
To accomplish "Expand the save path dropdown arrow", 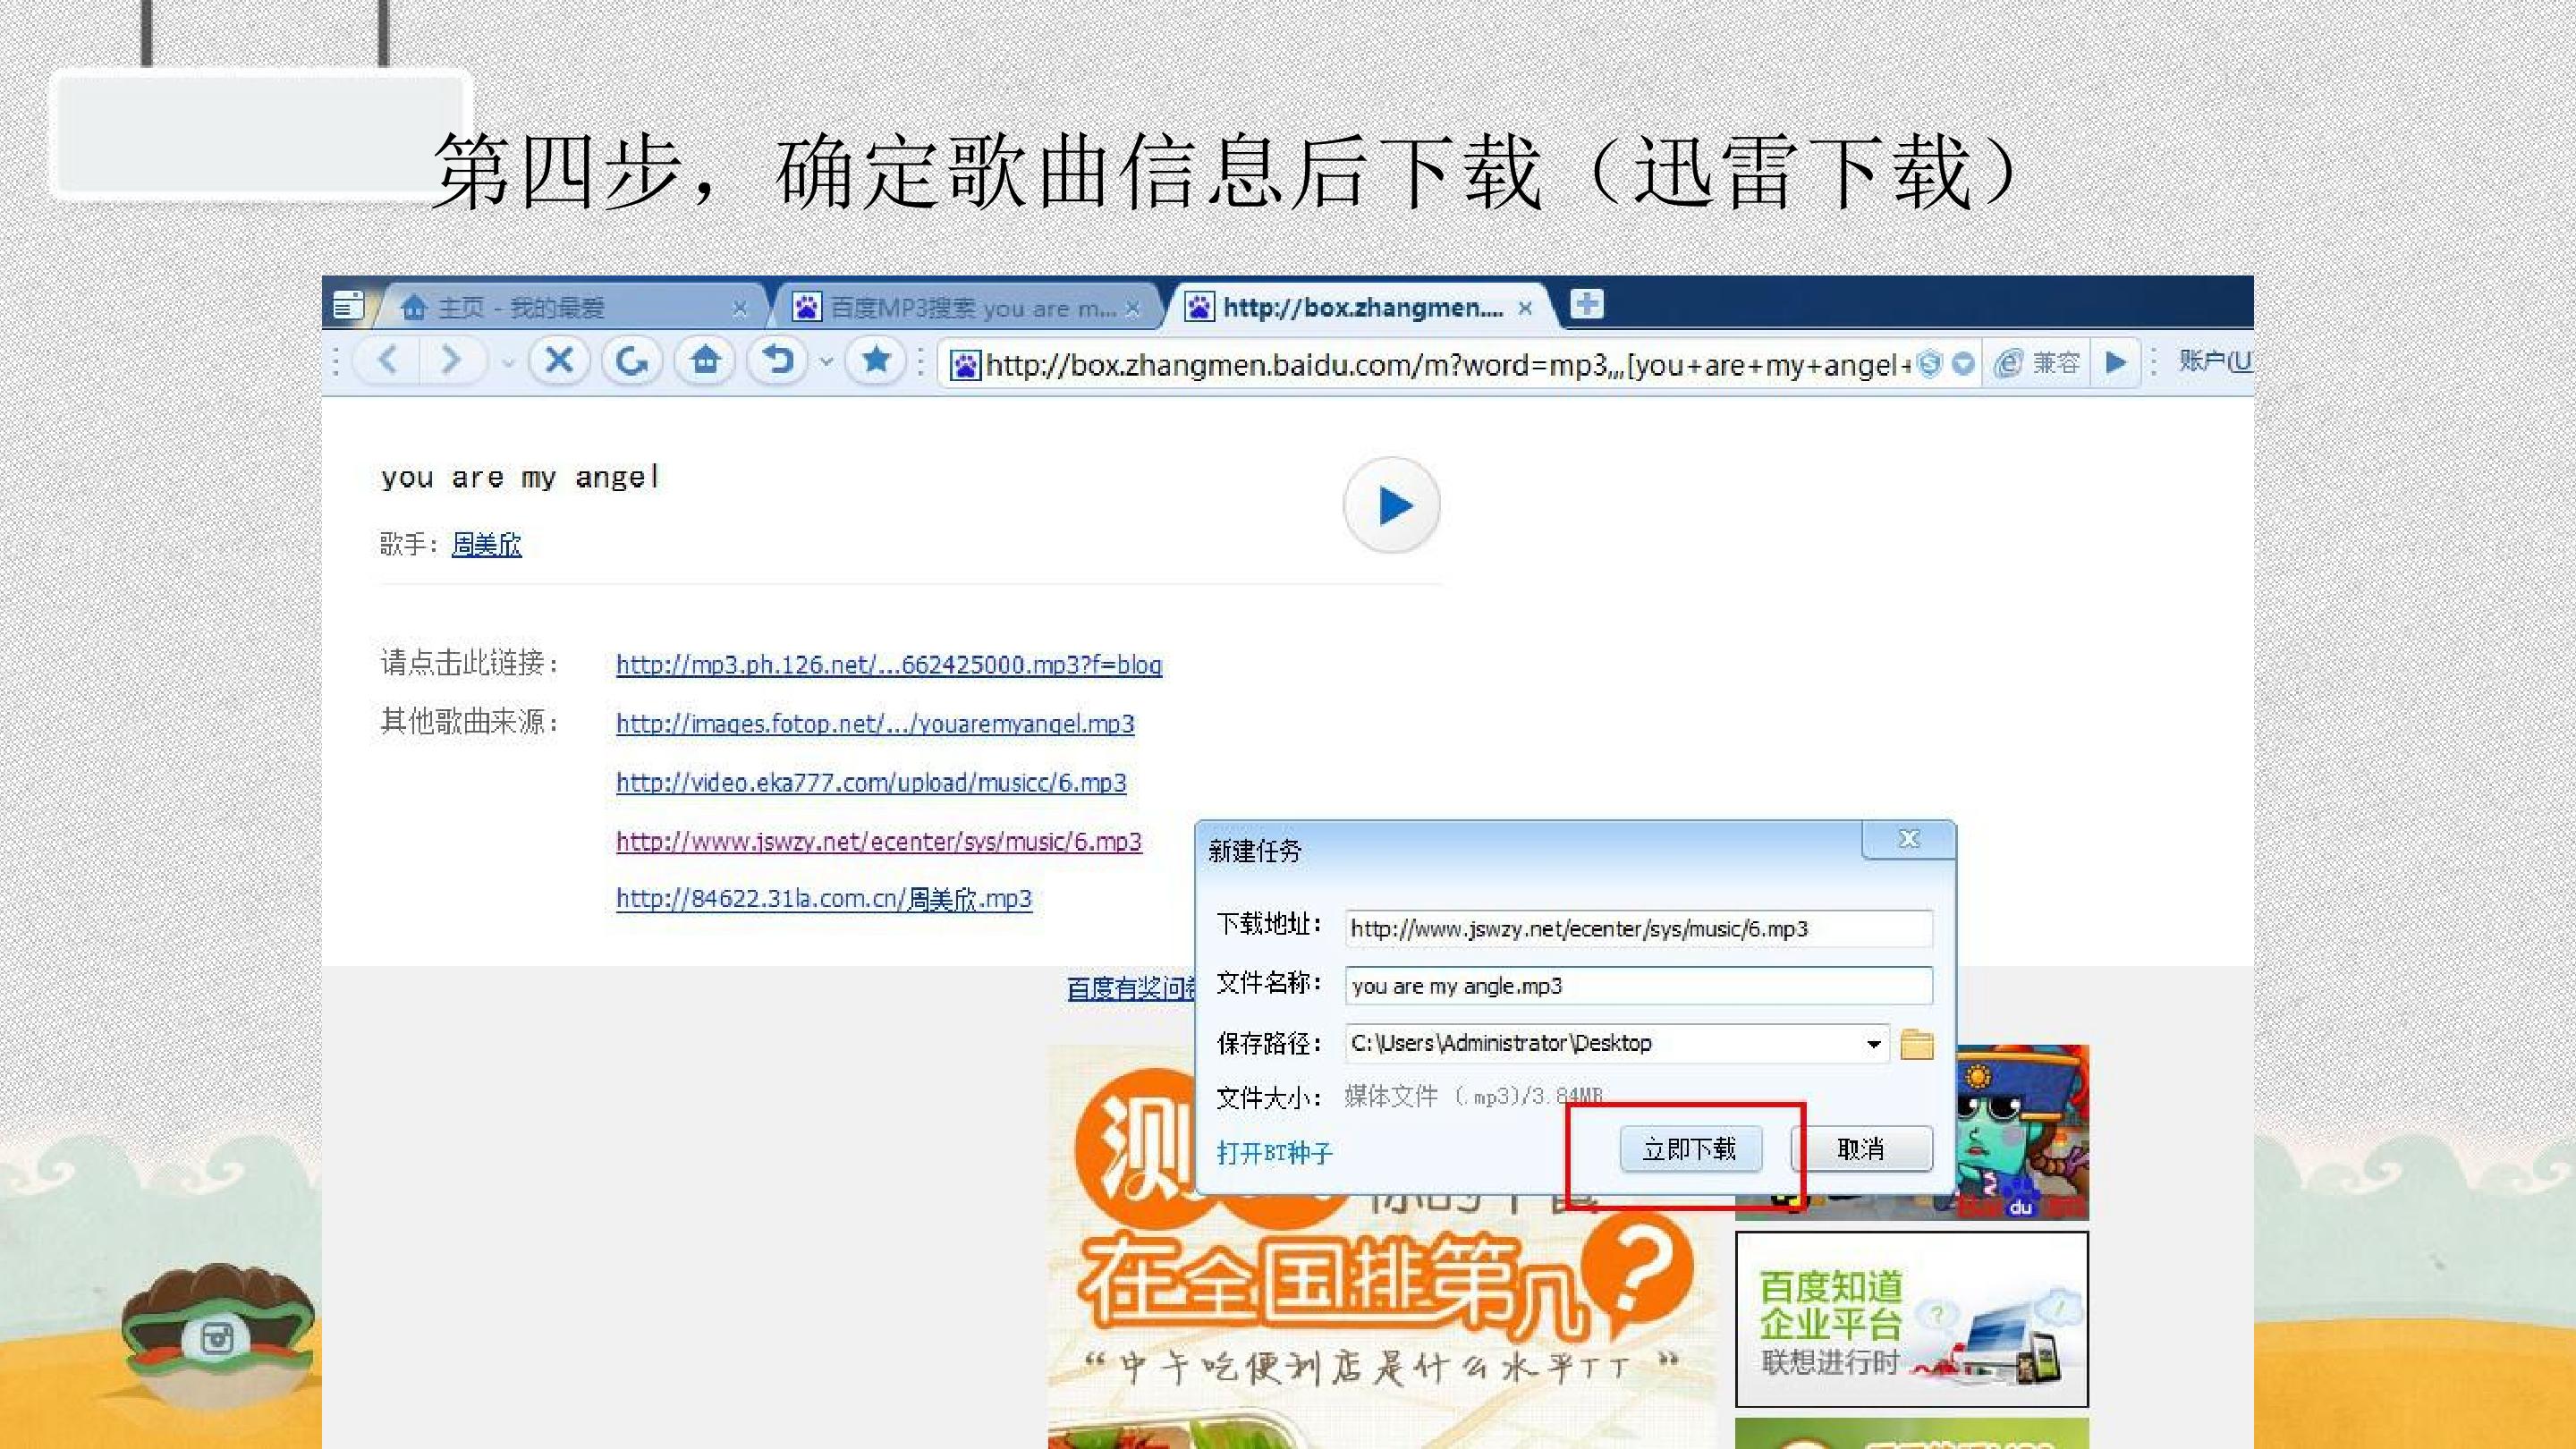I will pyautogui.click(x=1873, y=1044).
